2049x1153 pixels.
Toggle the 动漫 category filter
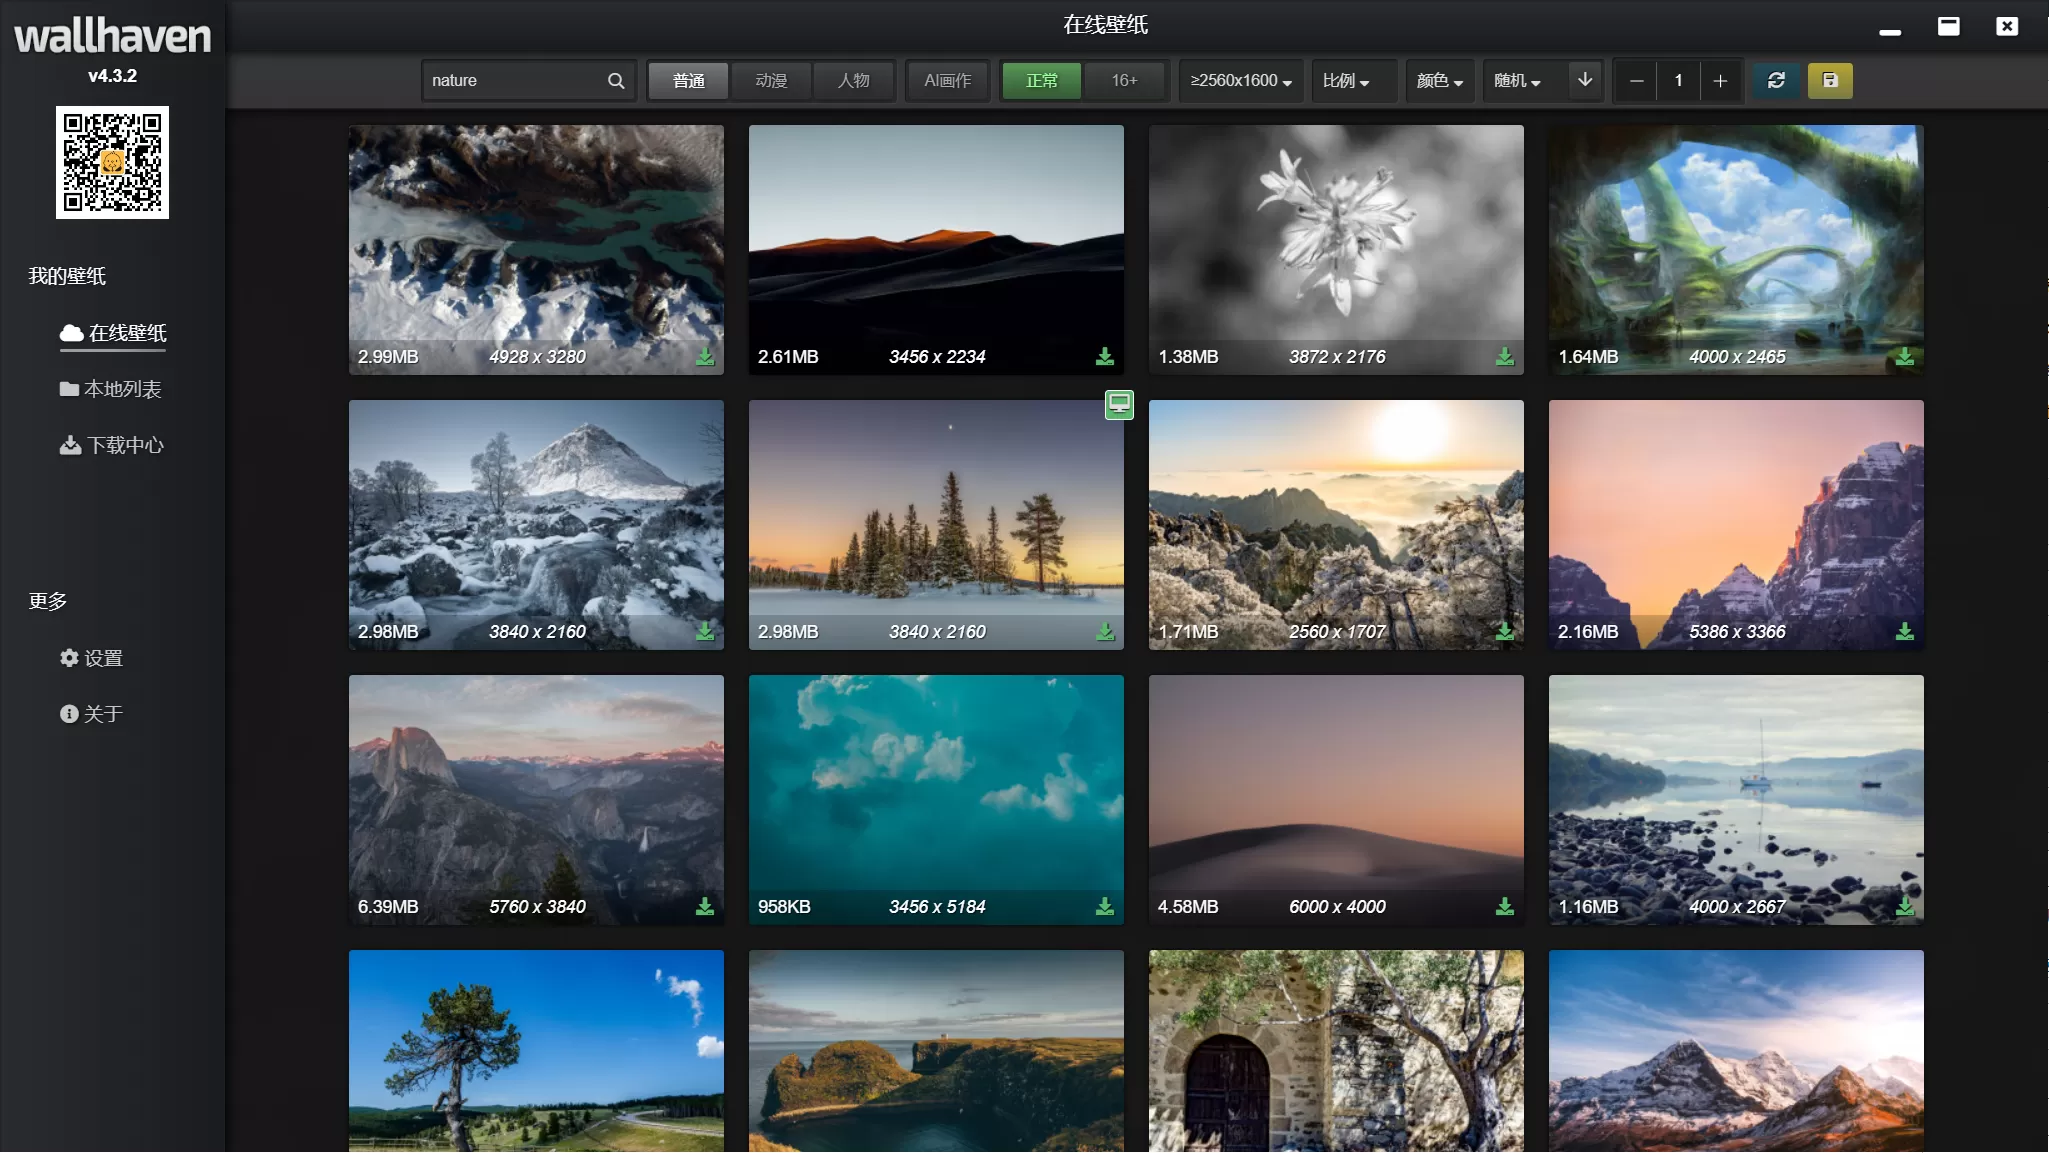tap(771, 81)
